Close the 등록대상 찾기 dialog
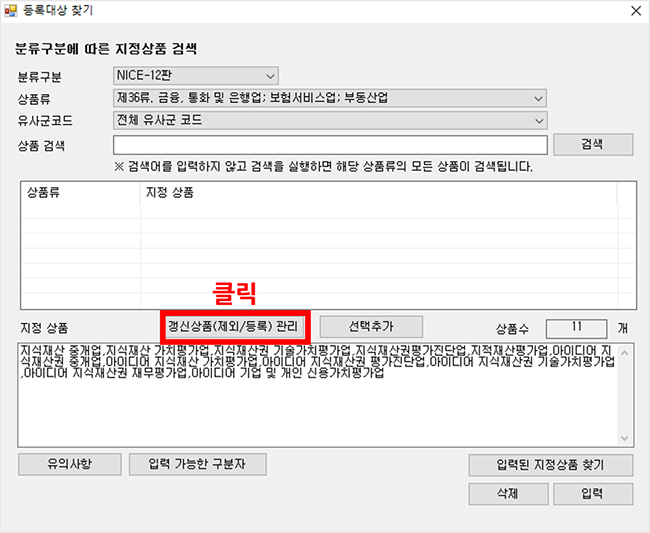This screenshot has width=650, height=533. tap(635, 11)
